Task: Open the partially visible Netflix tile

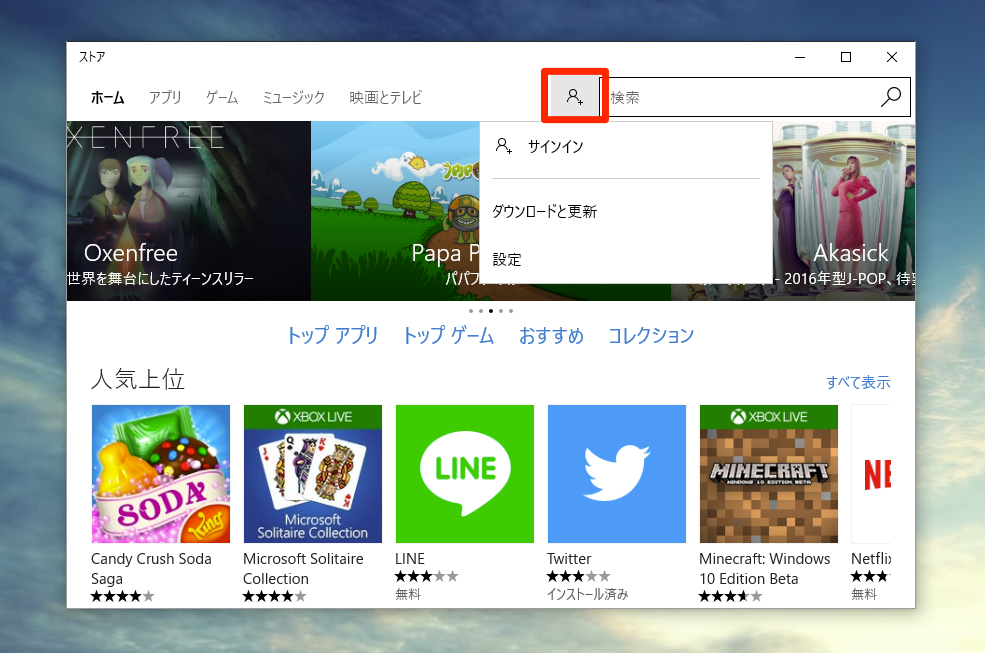Action: (871, 474)
